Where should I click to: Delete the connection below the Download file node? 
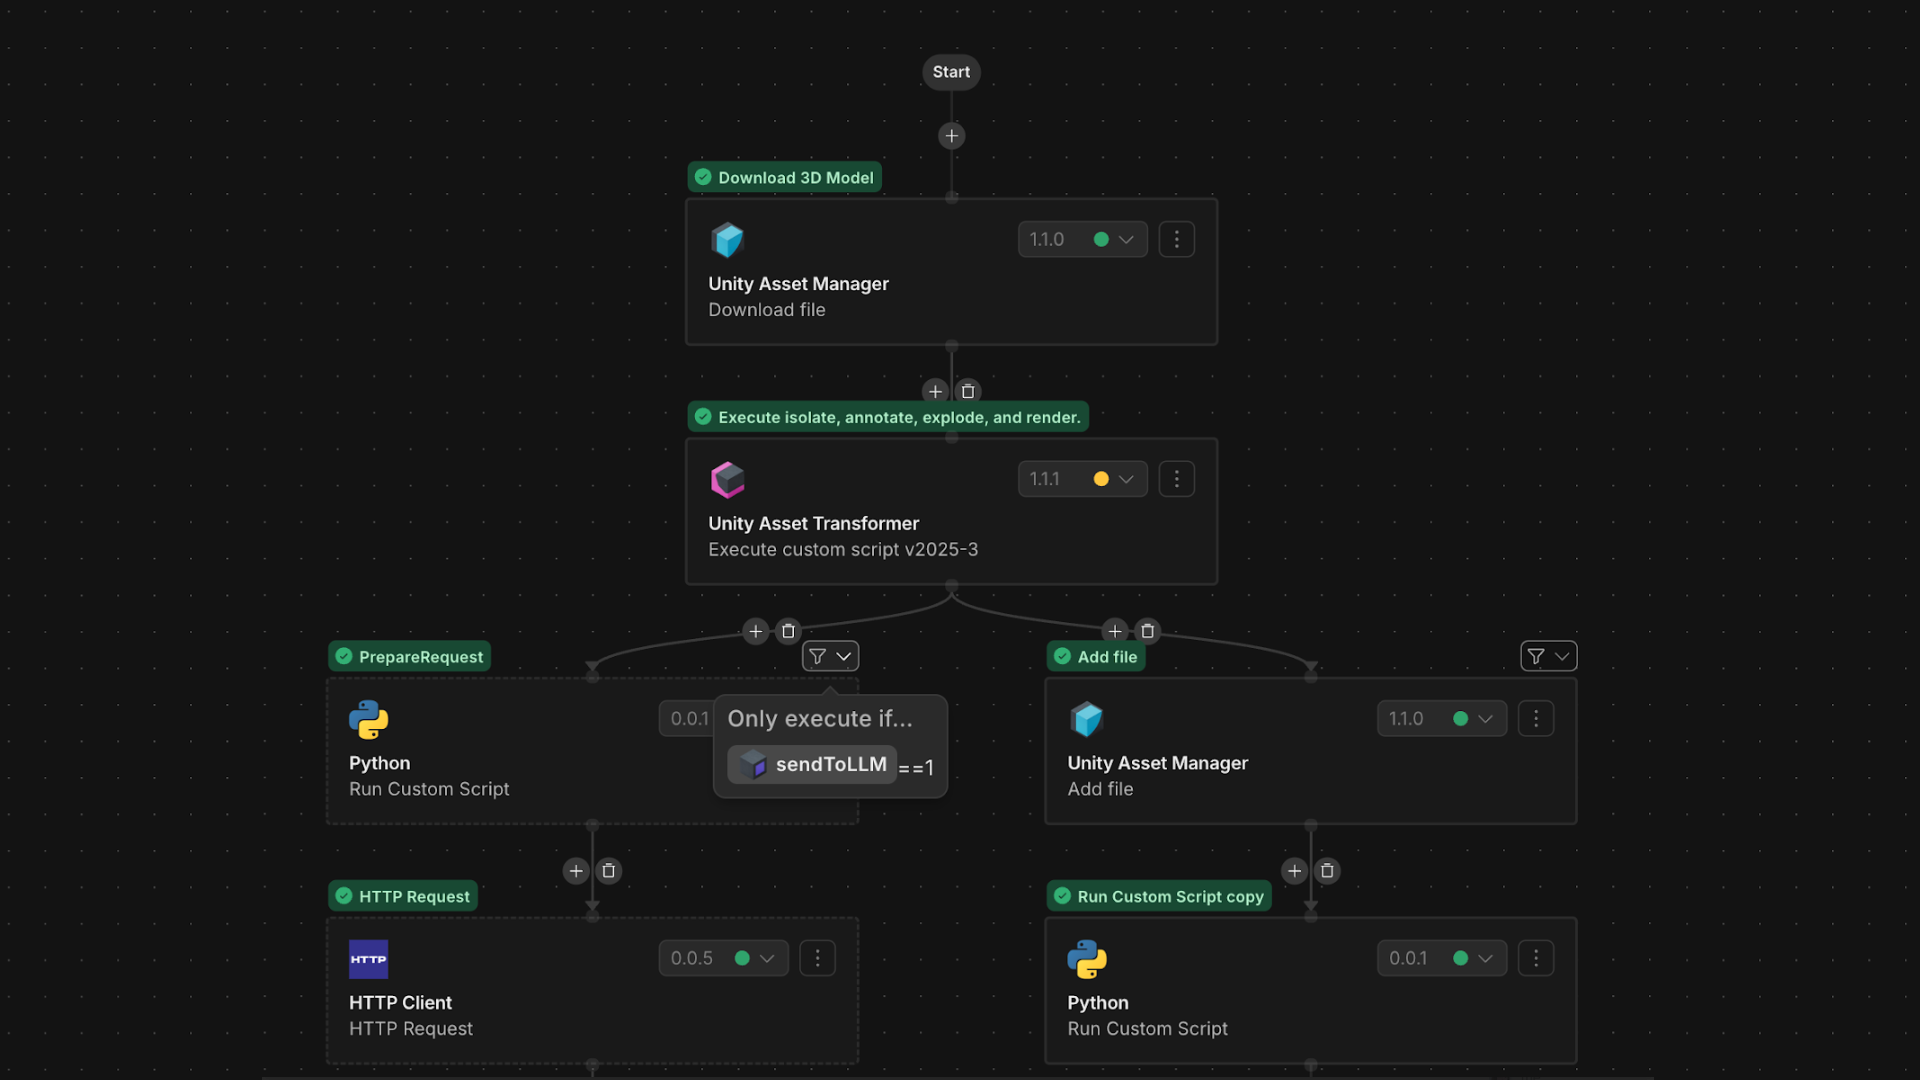[968, 392]
